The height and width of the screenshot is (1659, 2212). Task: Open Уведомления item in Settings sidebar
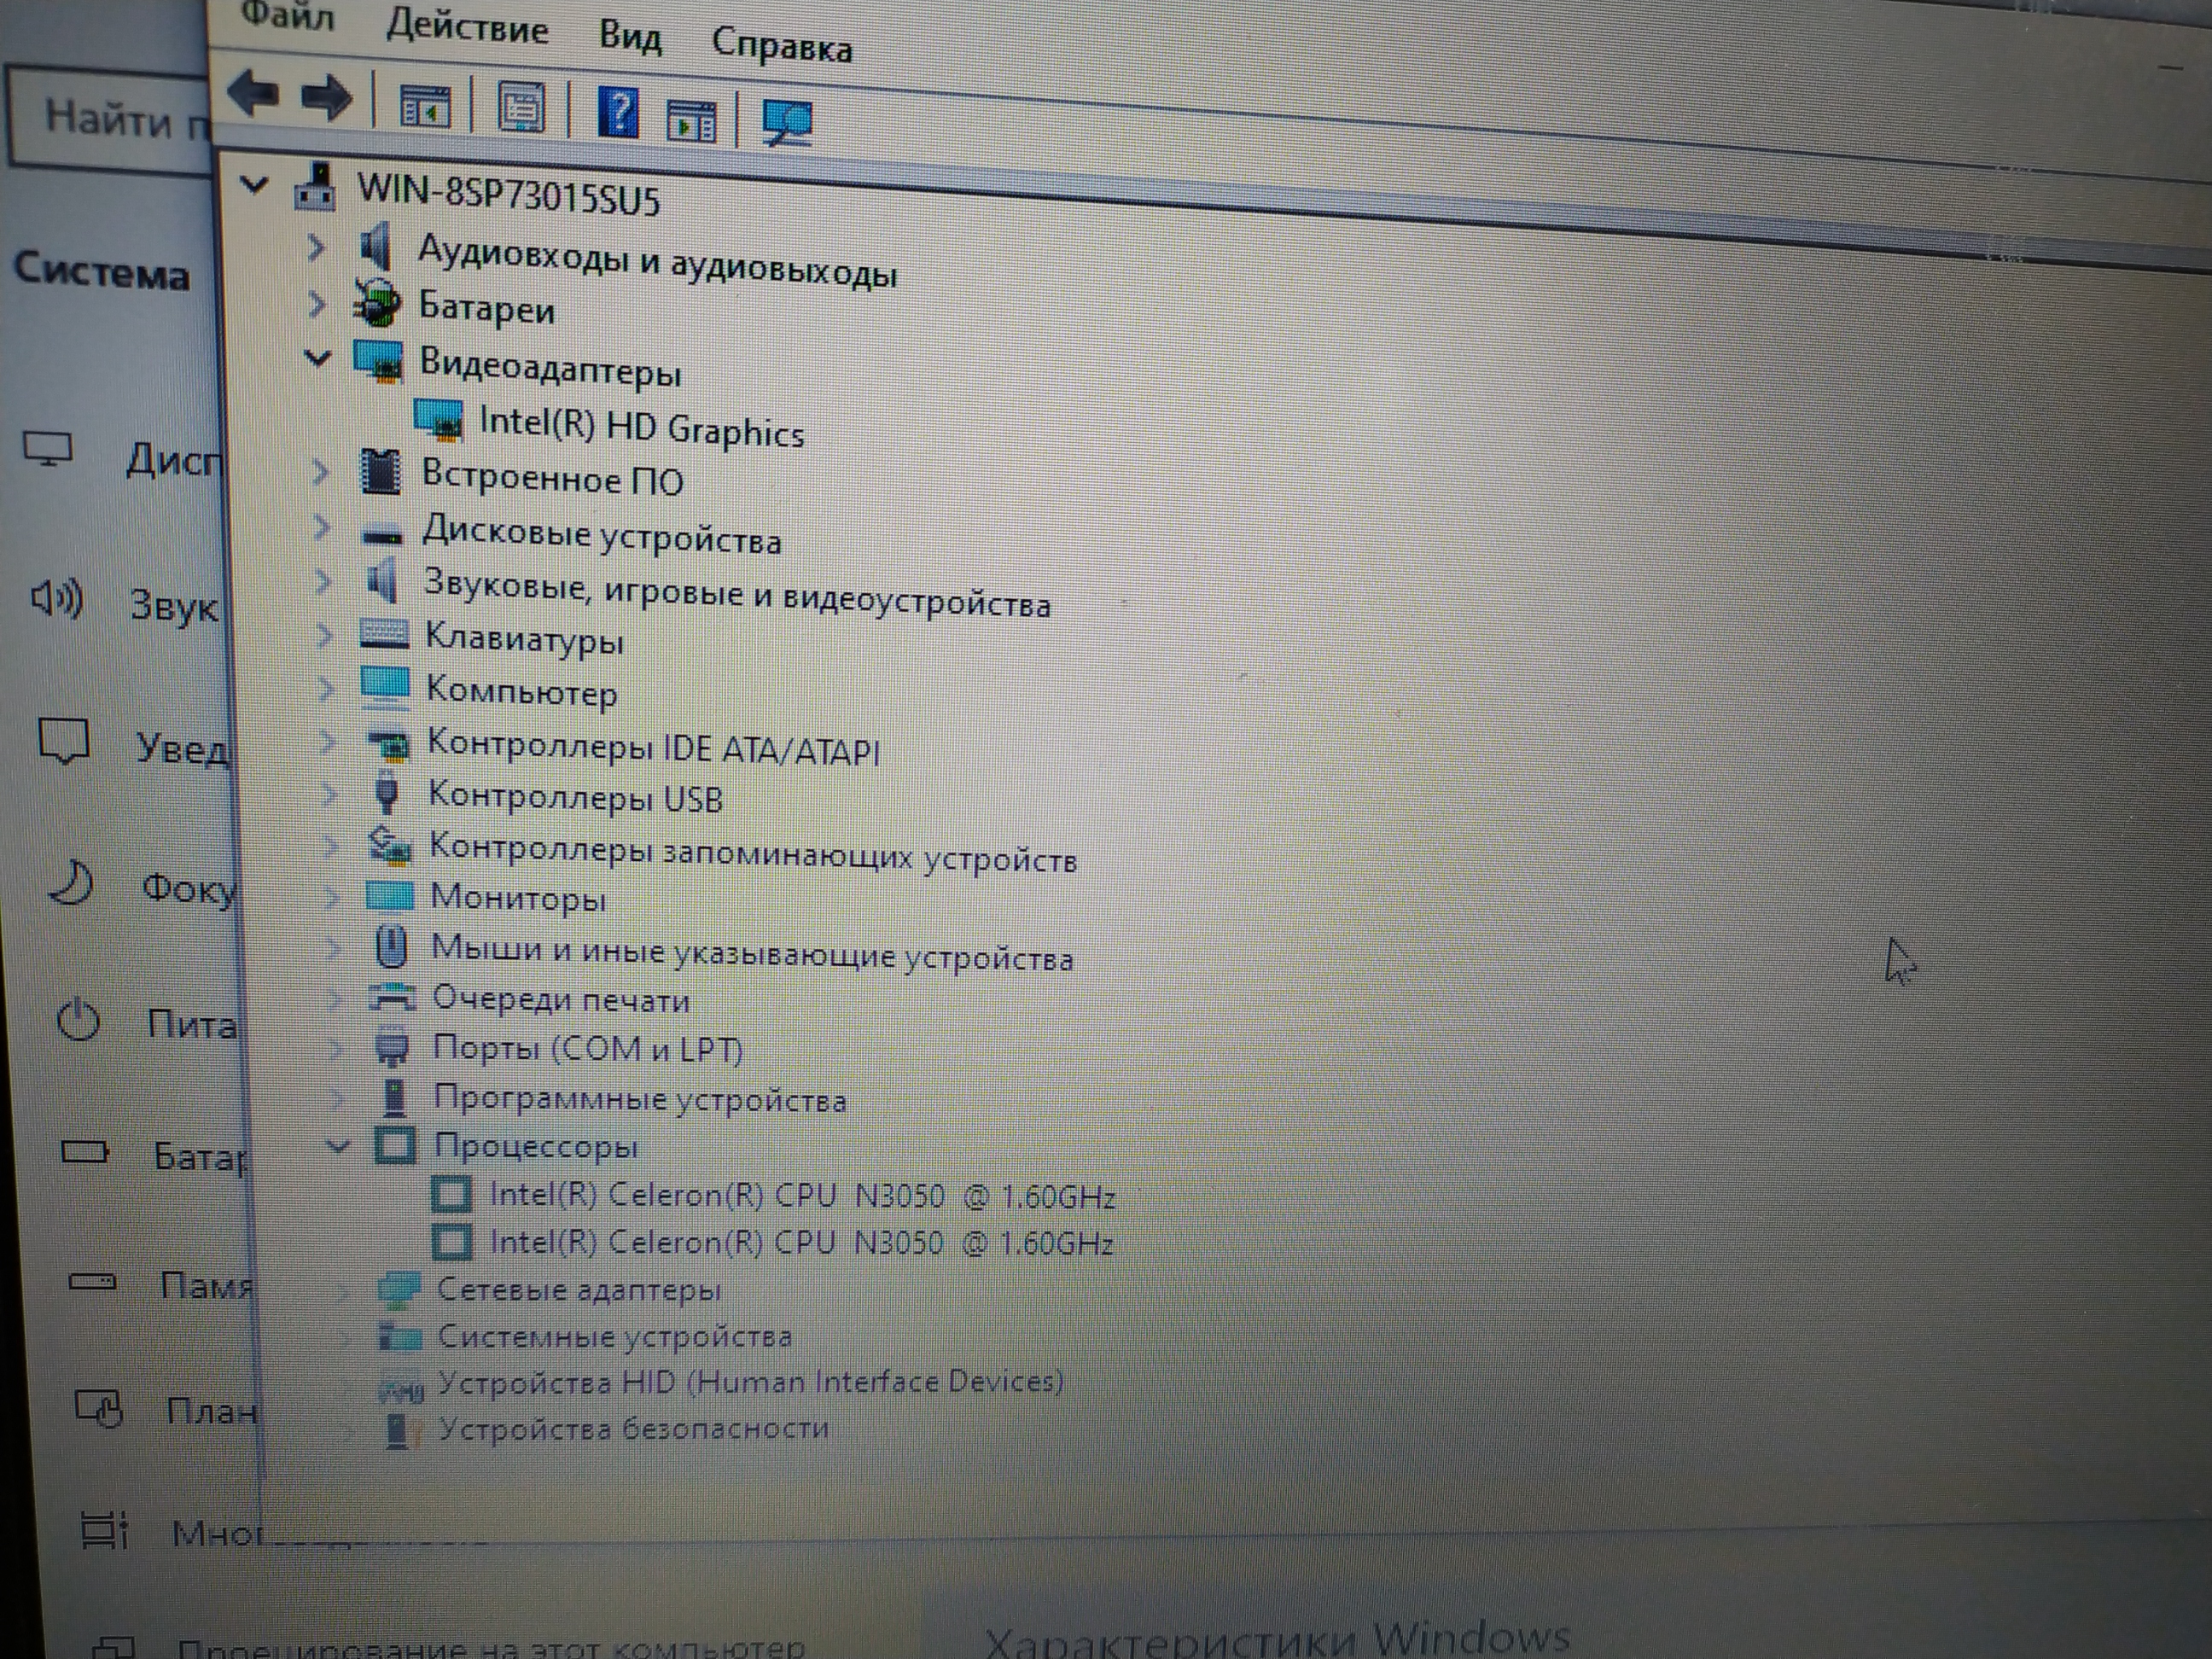pos(136,746)
